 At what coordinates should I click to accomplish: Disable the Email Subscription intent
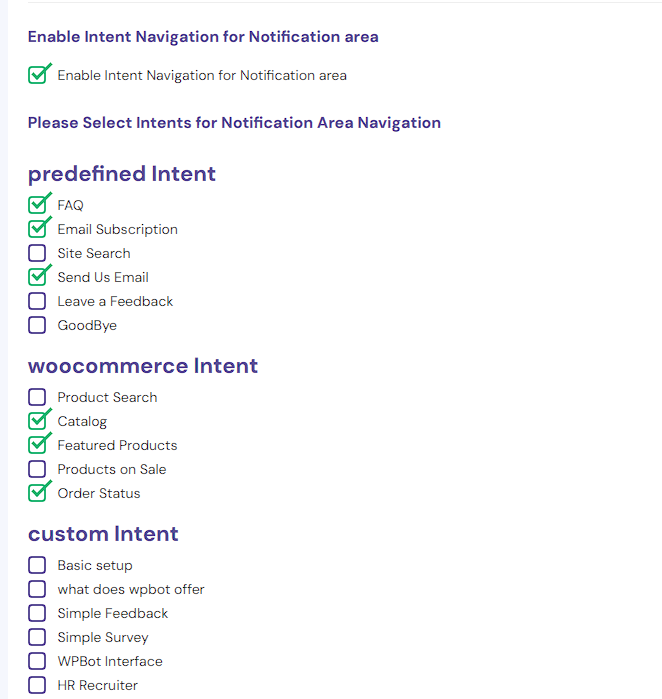pos(37,229)
